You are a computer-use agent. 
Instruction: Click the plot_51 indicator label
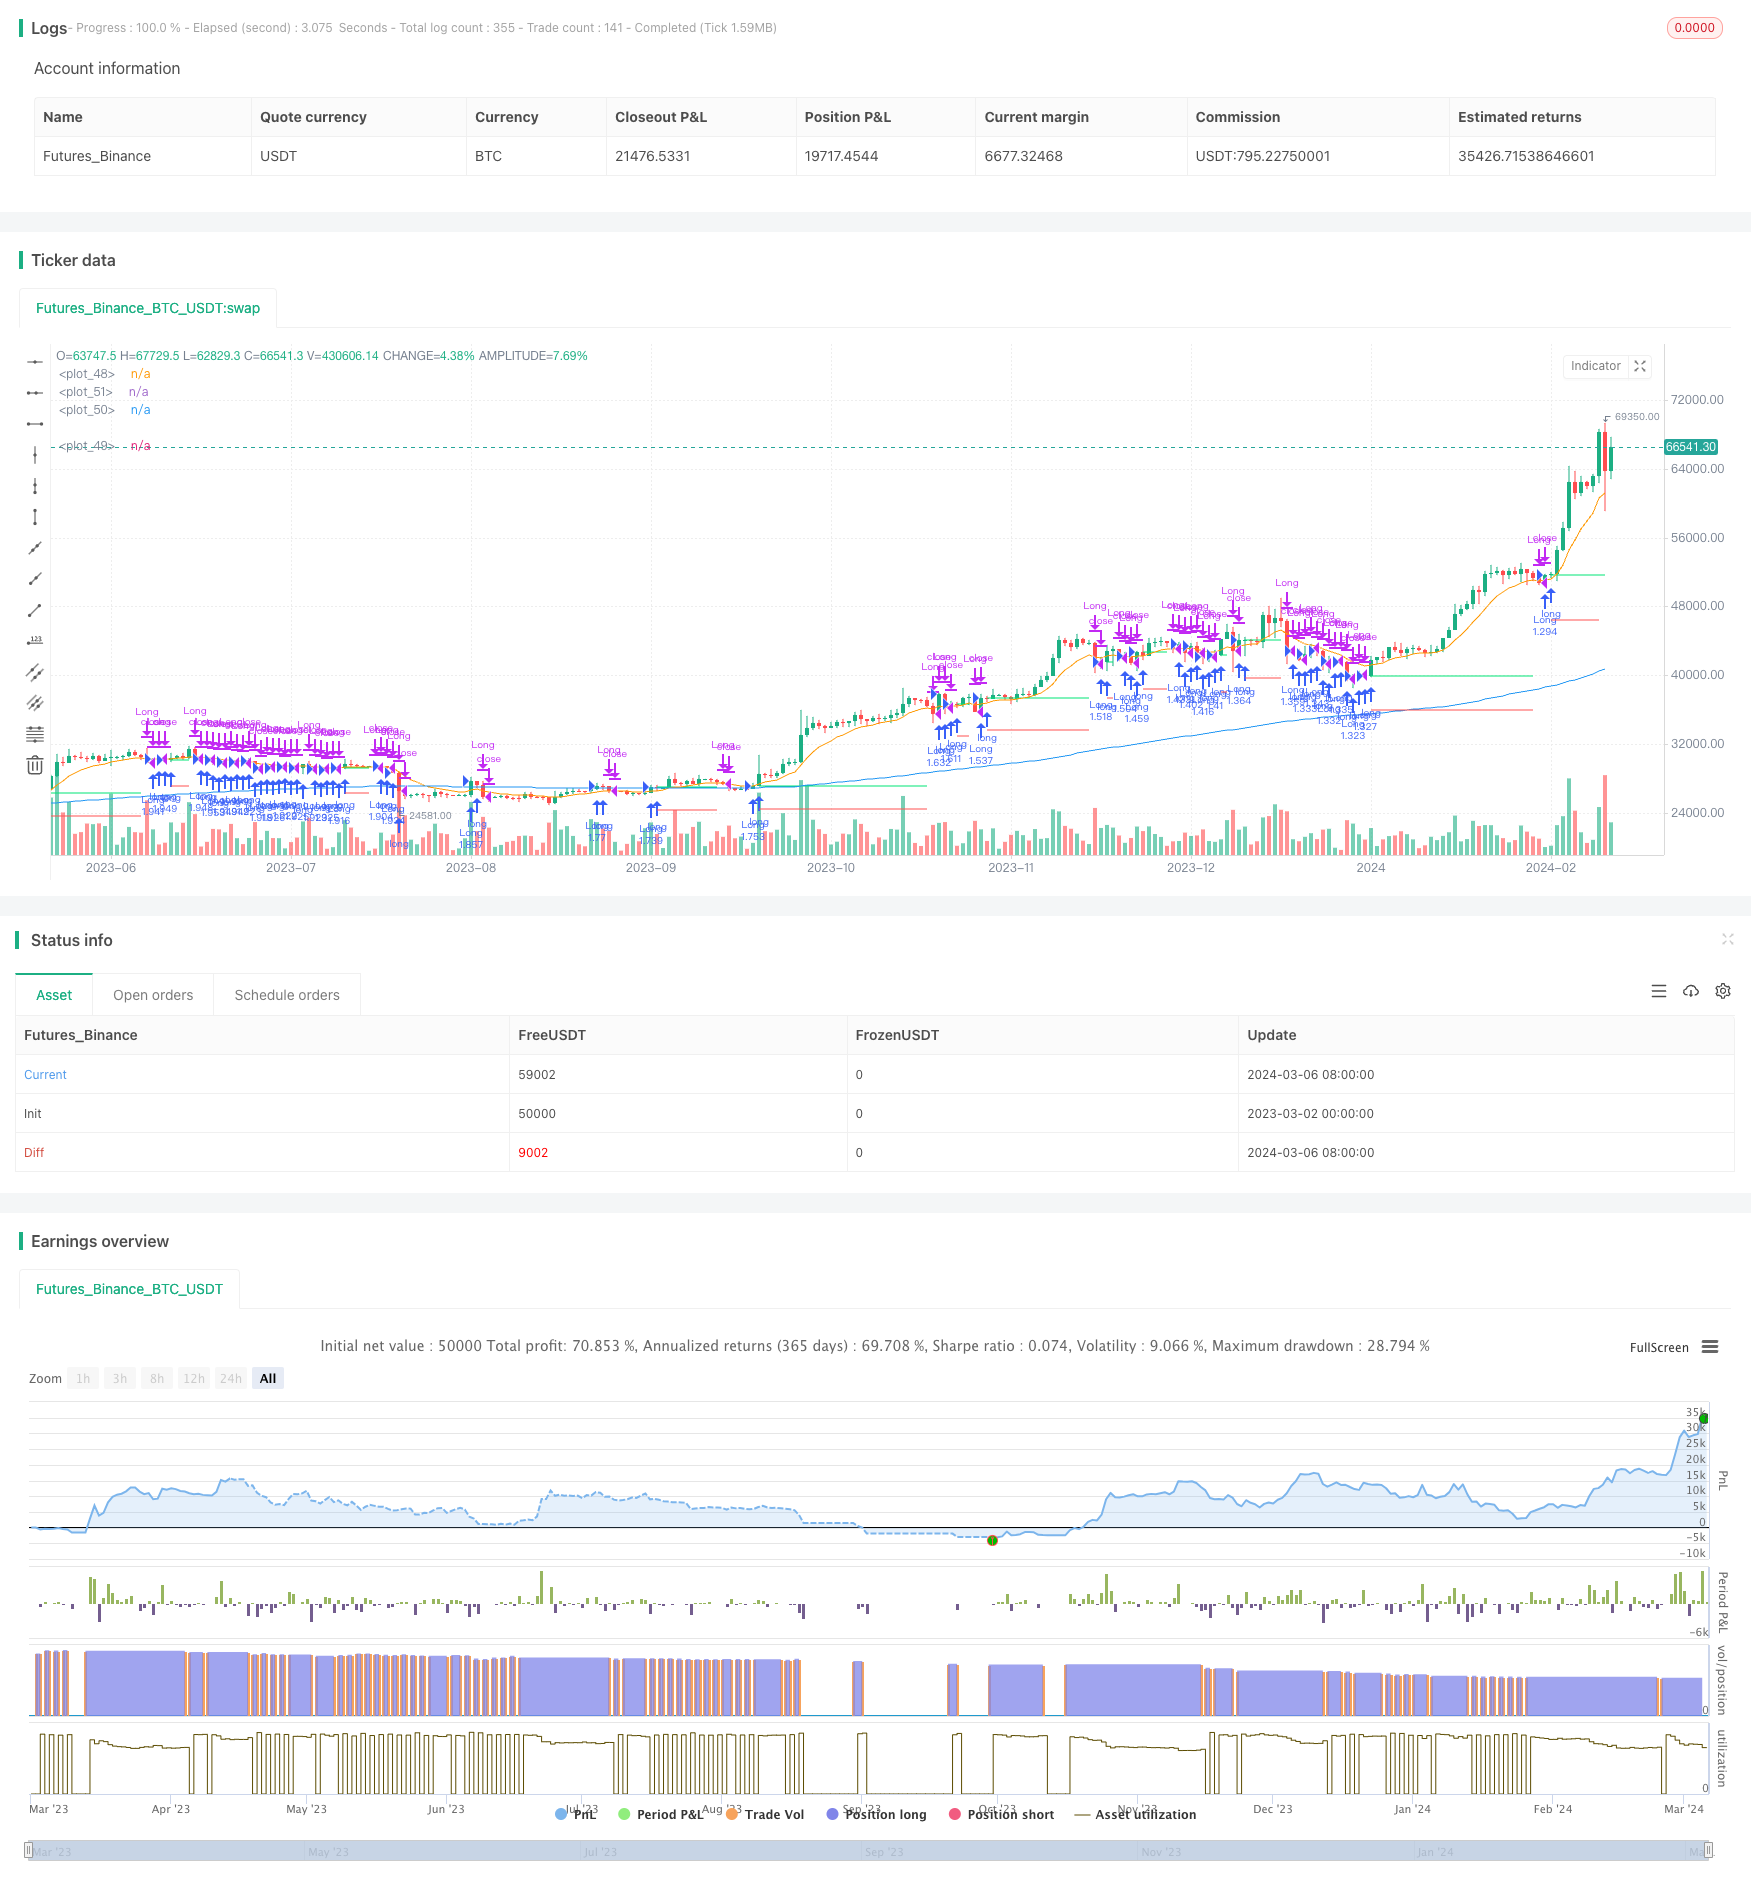tap(86, 392)
